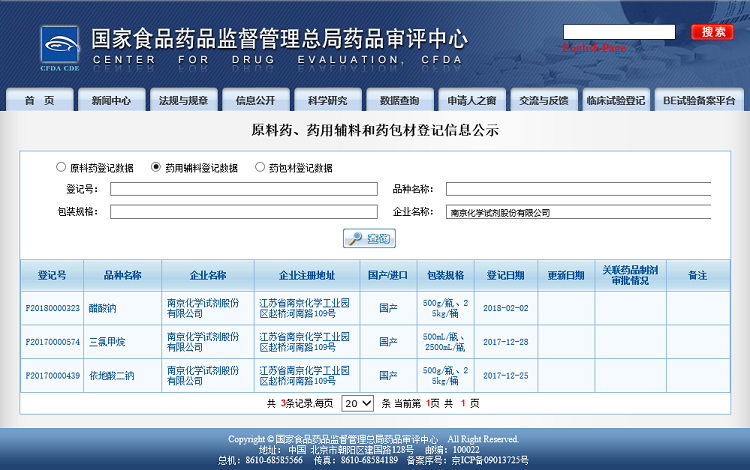Switch to 信息公开 tab
This screenshot has width=750, height=470.
click(255, 100)
